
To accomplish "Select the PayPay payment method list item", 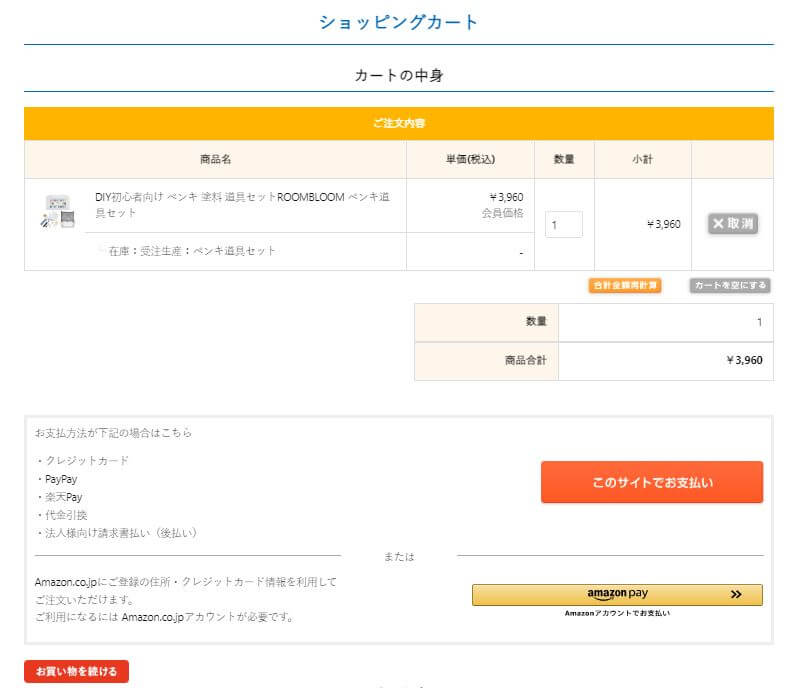I will pyautogui.click(x=60, y=479).
